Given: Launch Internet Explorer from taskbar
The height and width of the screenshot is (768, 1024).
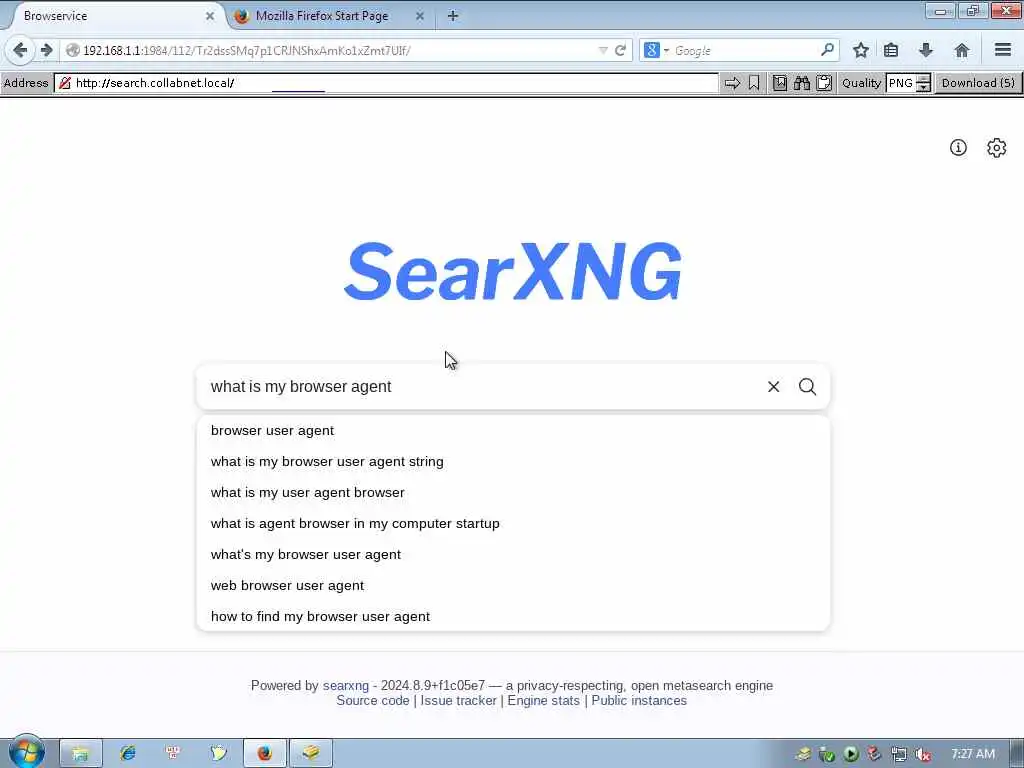Looking at the screenshot, I should click(x=127, y=754).
